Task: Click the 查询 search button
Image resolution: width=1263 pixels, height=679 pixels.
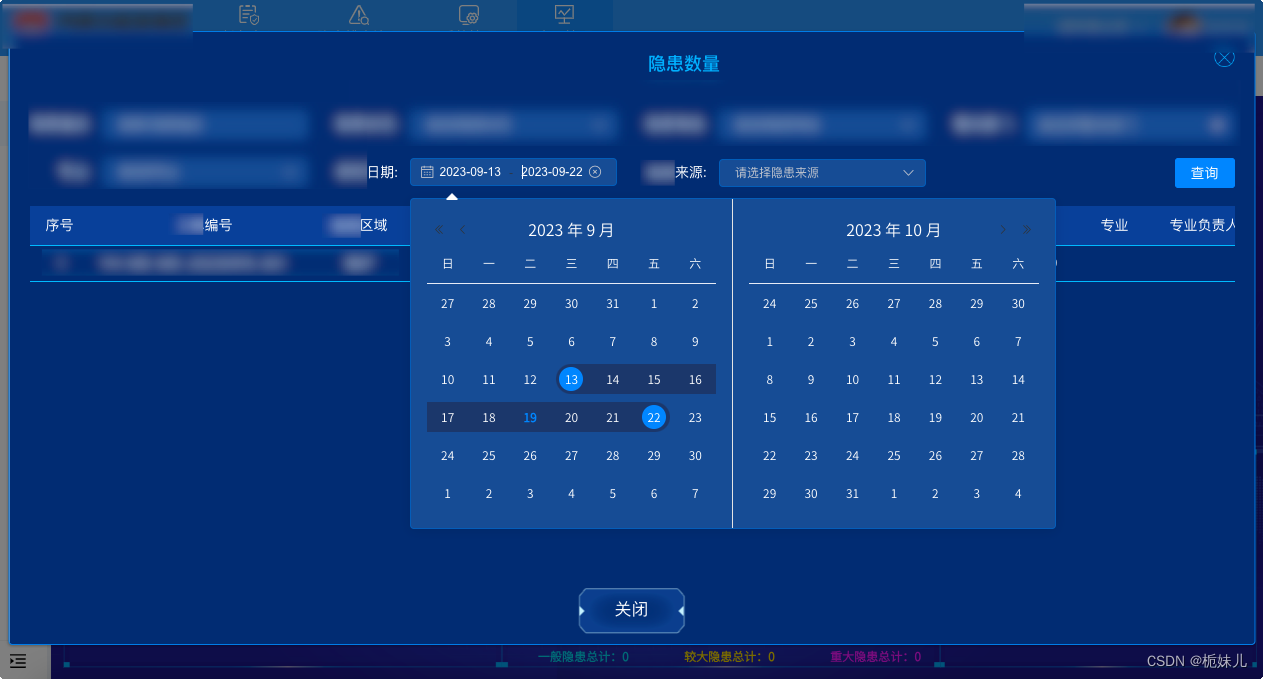Action: click(1204, 172)
